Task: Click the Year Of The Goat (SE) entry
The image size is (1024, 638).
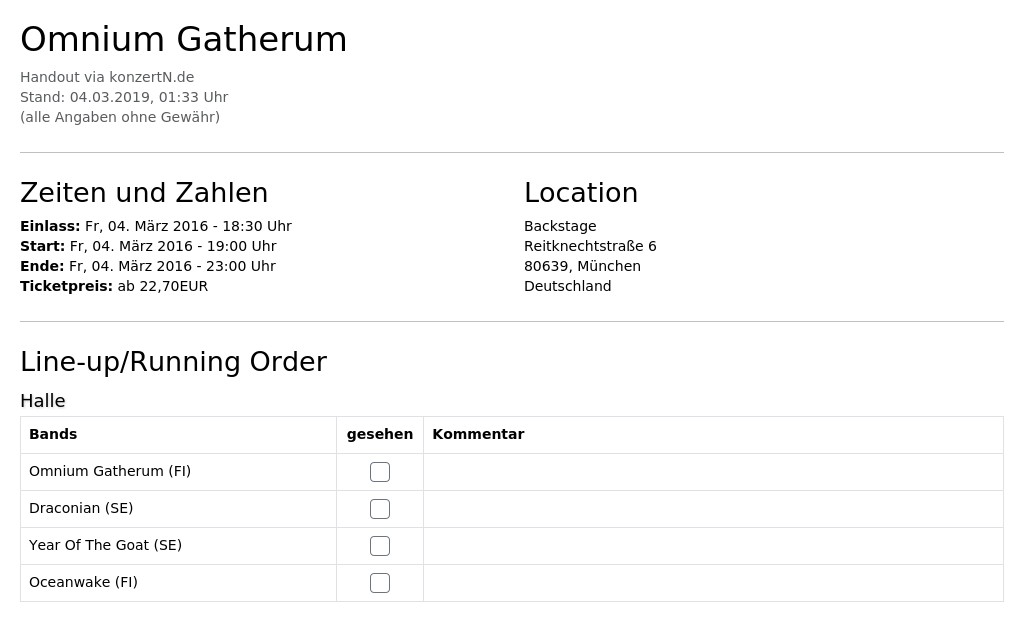Action: [x=105, y=545]
